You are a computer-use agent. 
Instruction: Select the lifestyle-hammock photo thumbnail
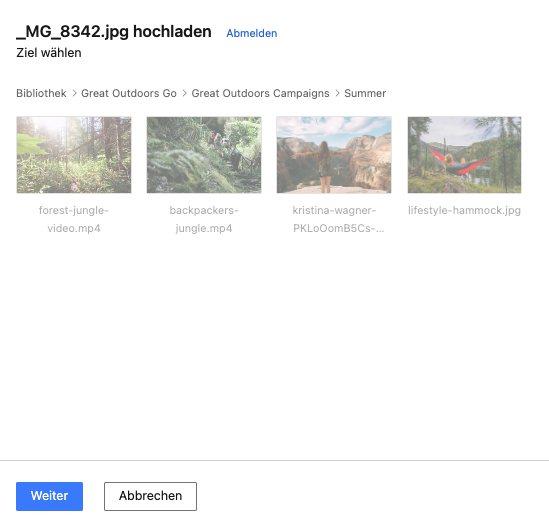464,155
